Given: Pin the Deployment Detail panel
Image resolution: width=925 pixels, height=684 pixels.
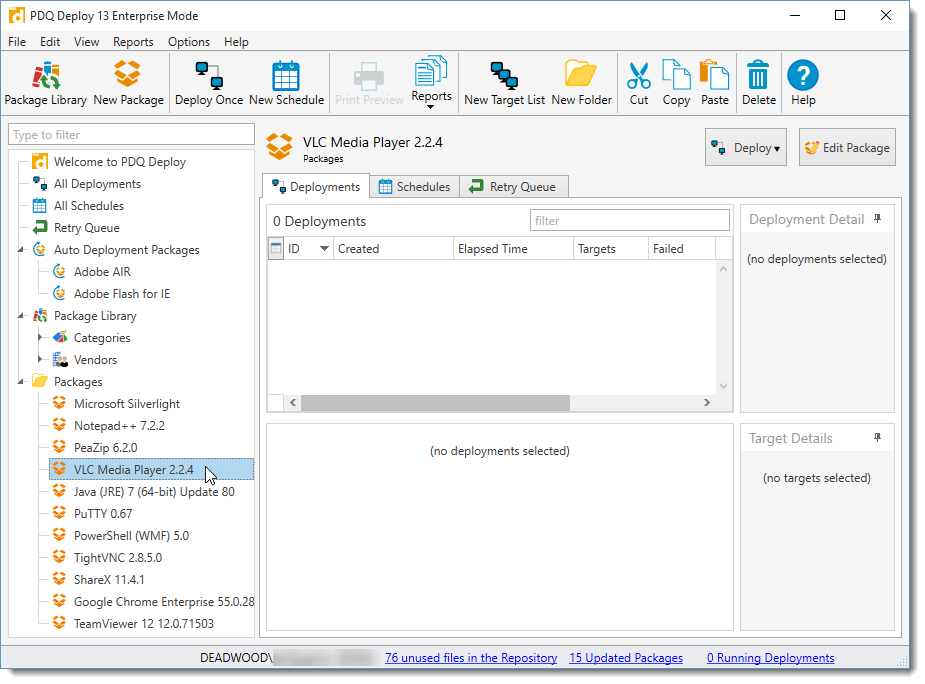Looking at the screenshot, I should (x=878, y=218).
